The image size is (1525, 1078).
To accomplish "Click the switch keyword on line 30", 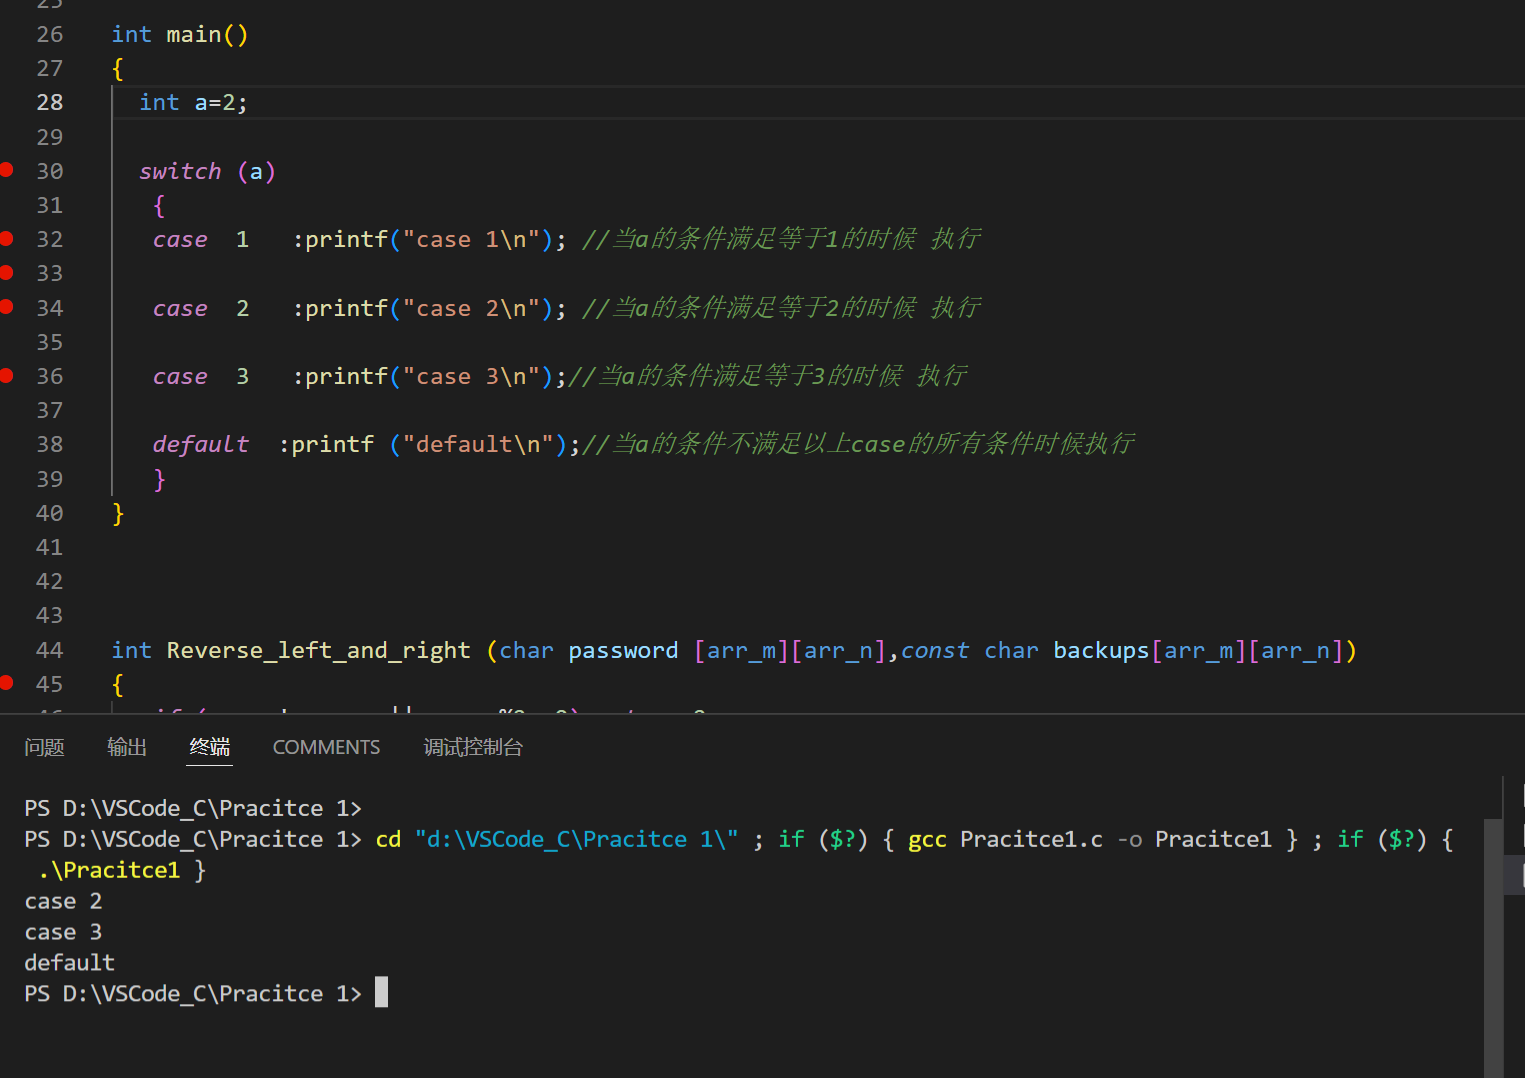I will [180, 171].
